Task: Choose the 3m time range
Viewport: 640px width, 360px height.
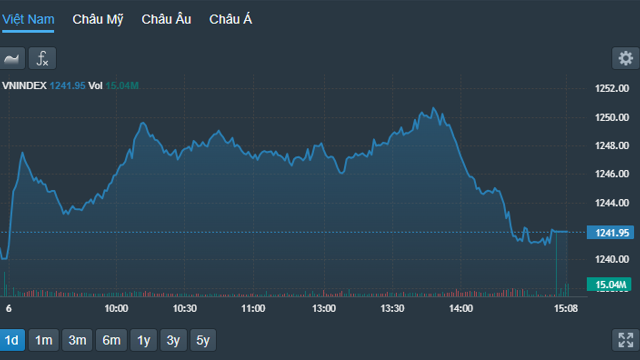Action: pos(77,340)
